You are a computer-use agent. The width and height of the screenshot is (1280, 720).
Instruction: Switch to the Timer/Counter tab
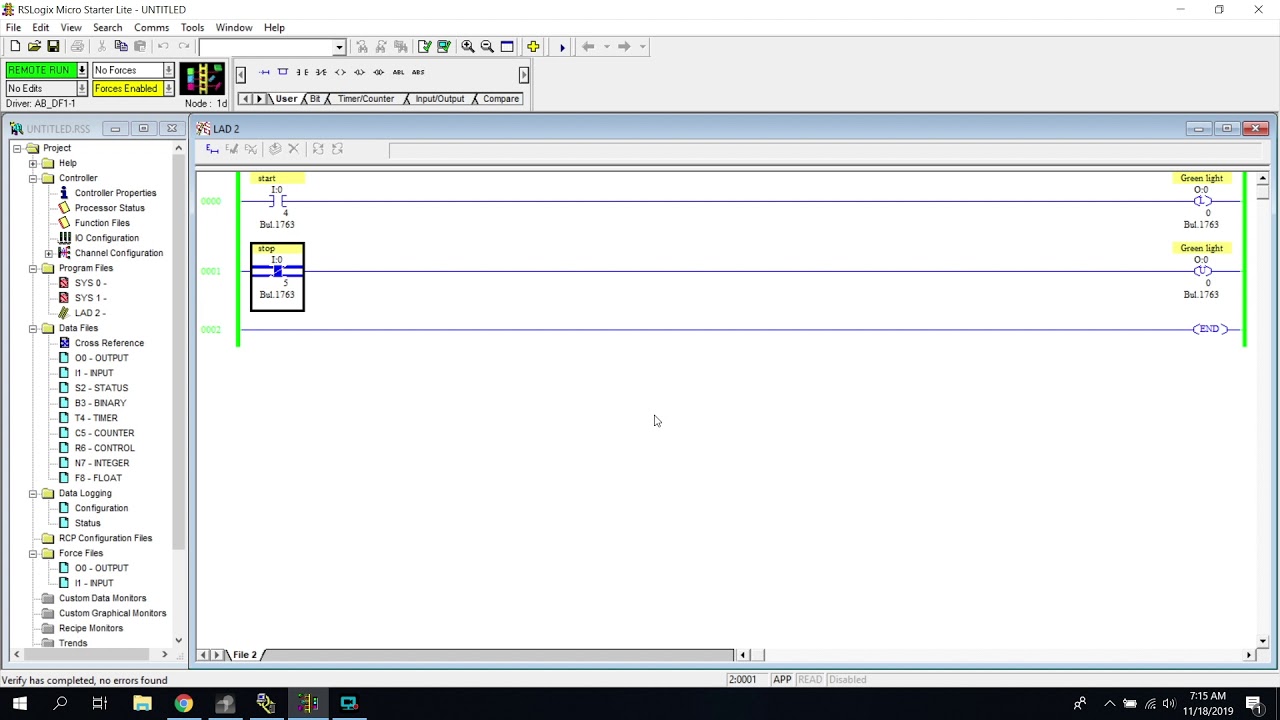coord(365,99)
